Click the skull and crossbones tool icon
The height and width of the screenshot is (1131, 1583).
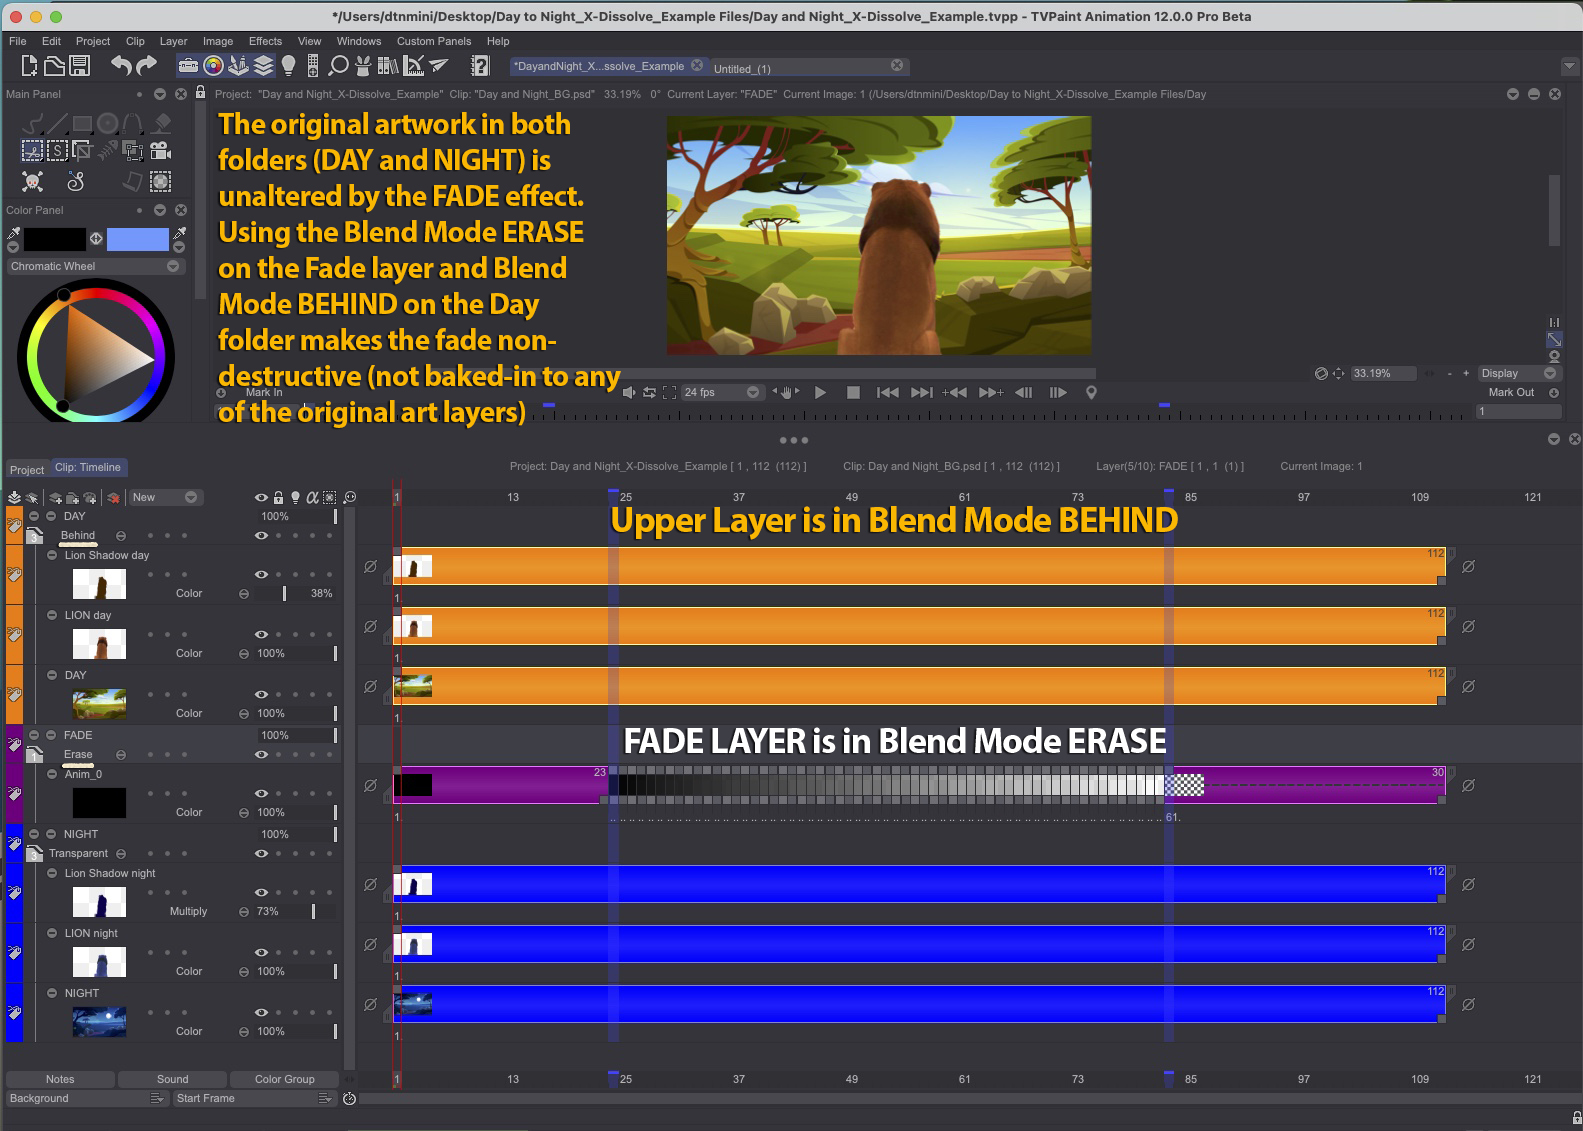point(32,181)
